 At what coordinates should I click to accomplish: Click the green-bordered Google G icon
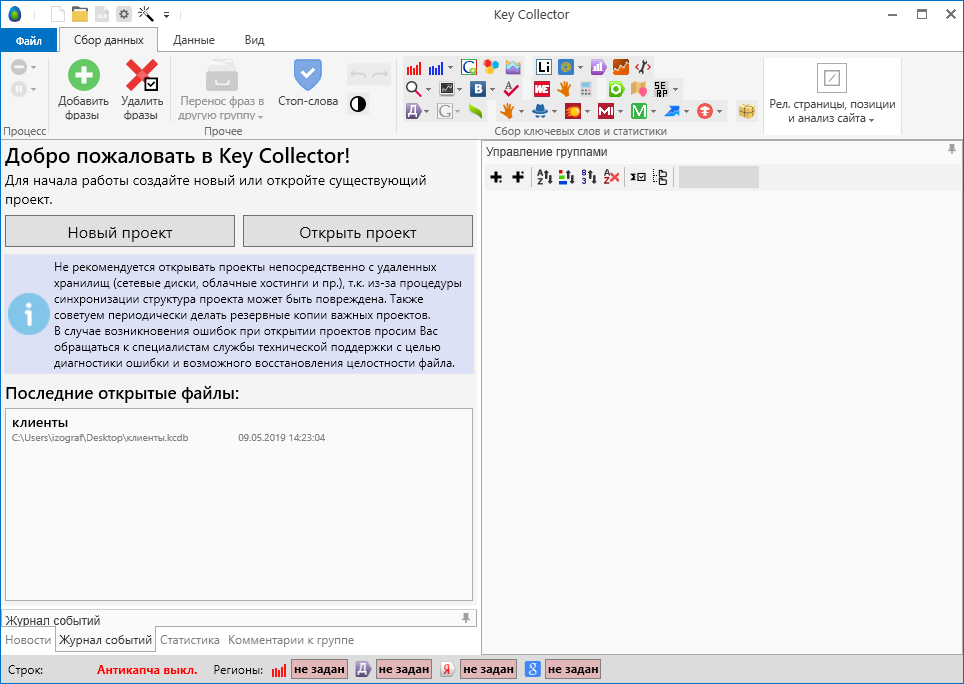click(x=469, y=67)
